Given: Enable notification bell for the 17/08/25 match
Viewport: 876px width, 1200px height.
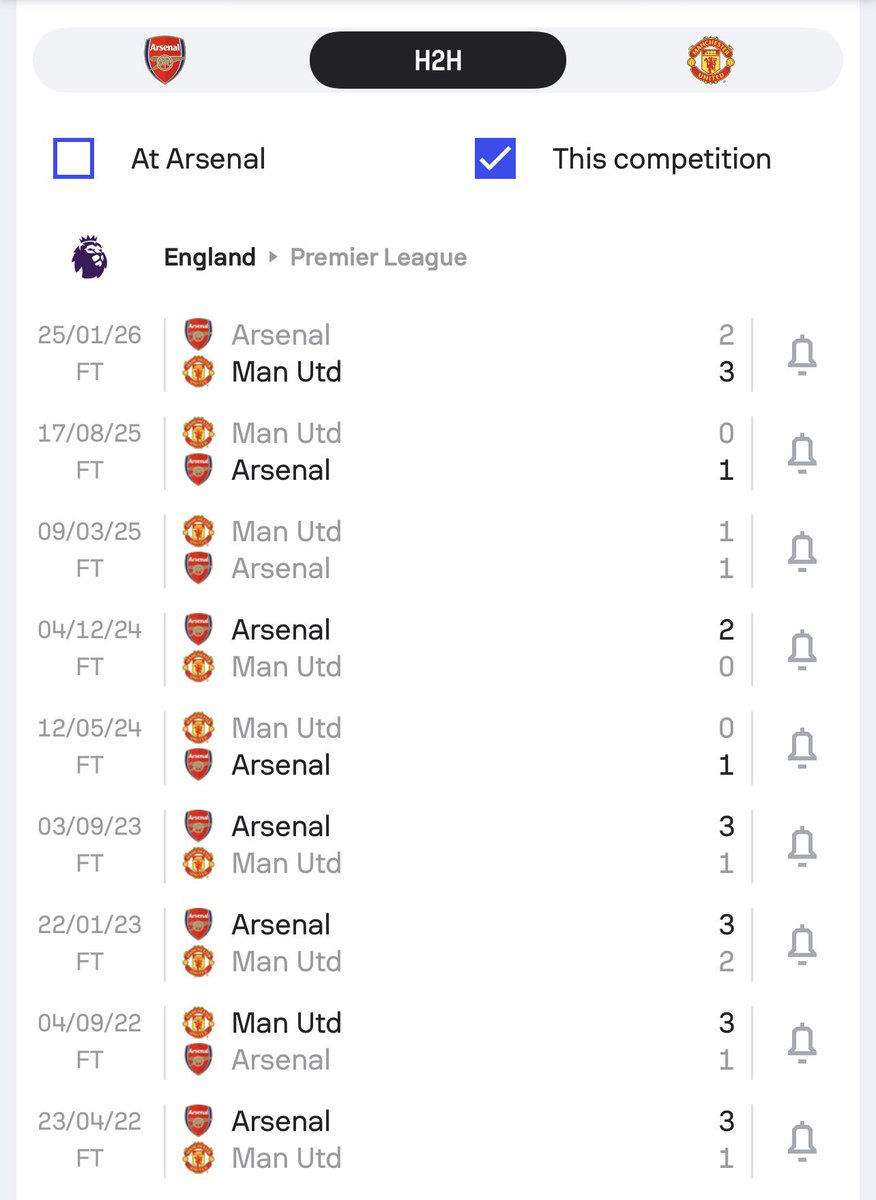Looking at the screenshot, I should (x=802, y=452).
